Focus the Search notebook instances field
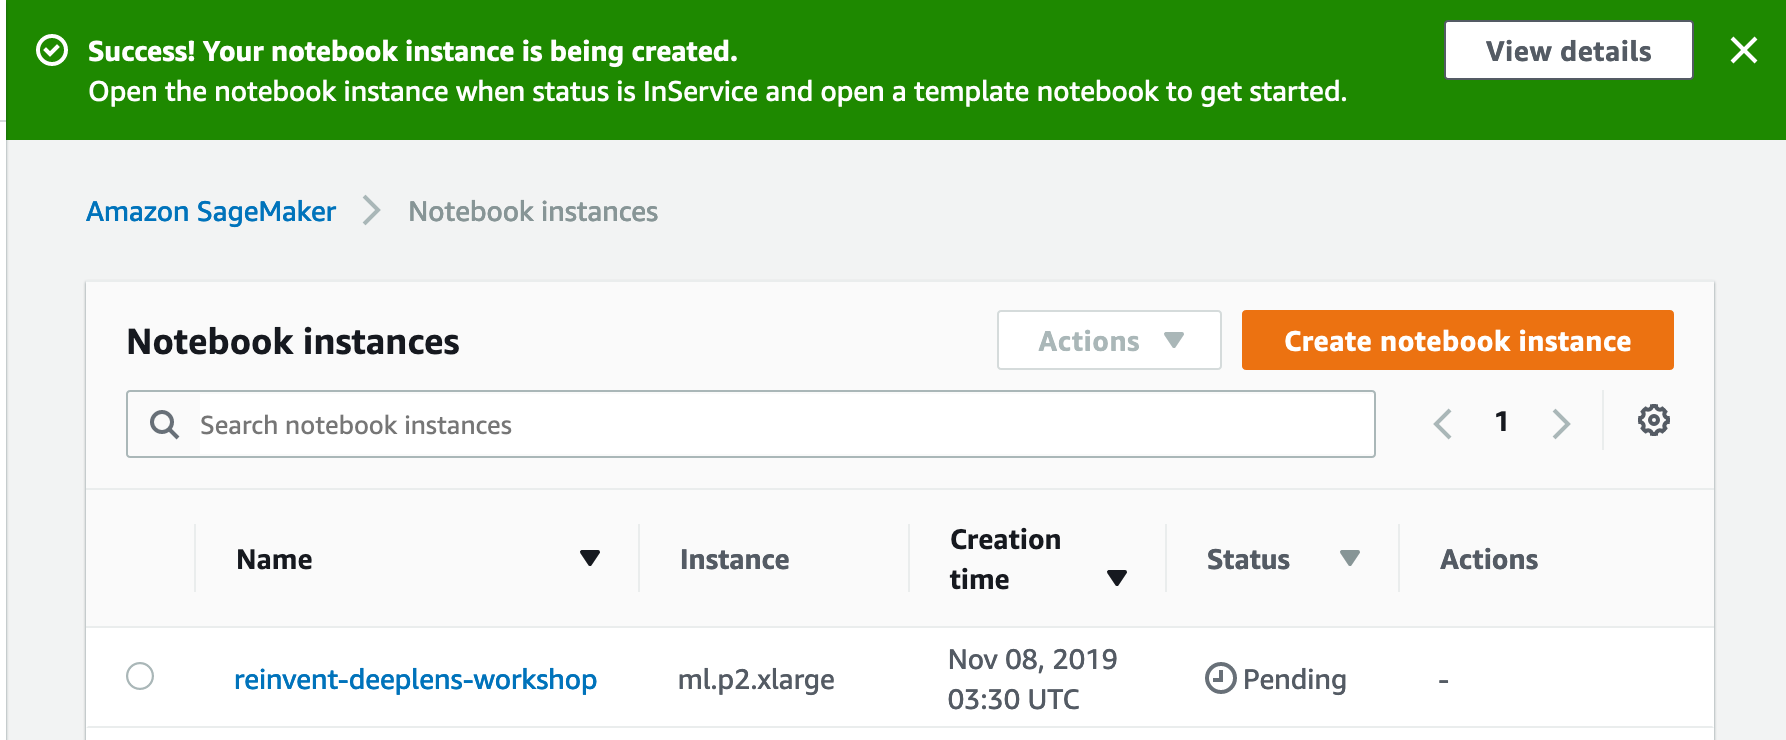The width and height of the screenshot is (1786, 740). pos(750,424)
